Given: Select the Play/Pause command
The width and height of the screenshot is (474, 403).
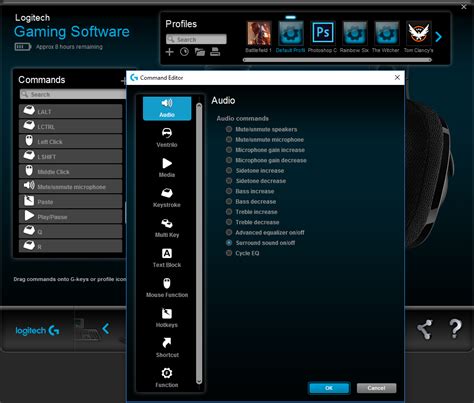Looking at the screenshot, I should pyautogui.click(x=70, y=216).
